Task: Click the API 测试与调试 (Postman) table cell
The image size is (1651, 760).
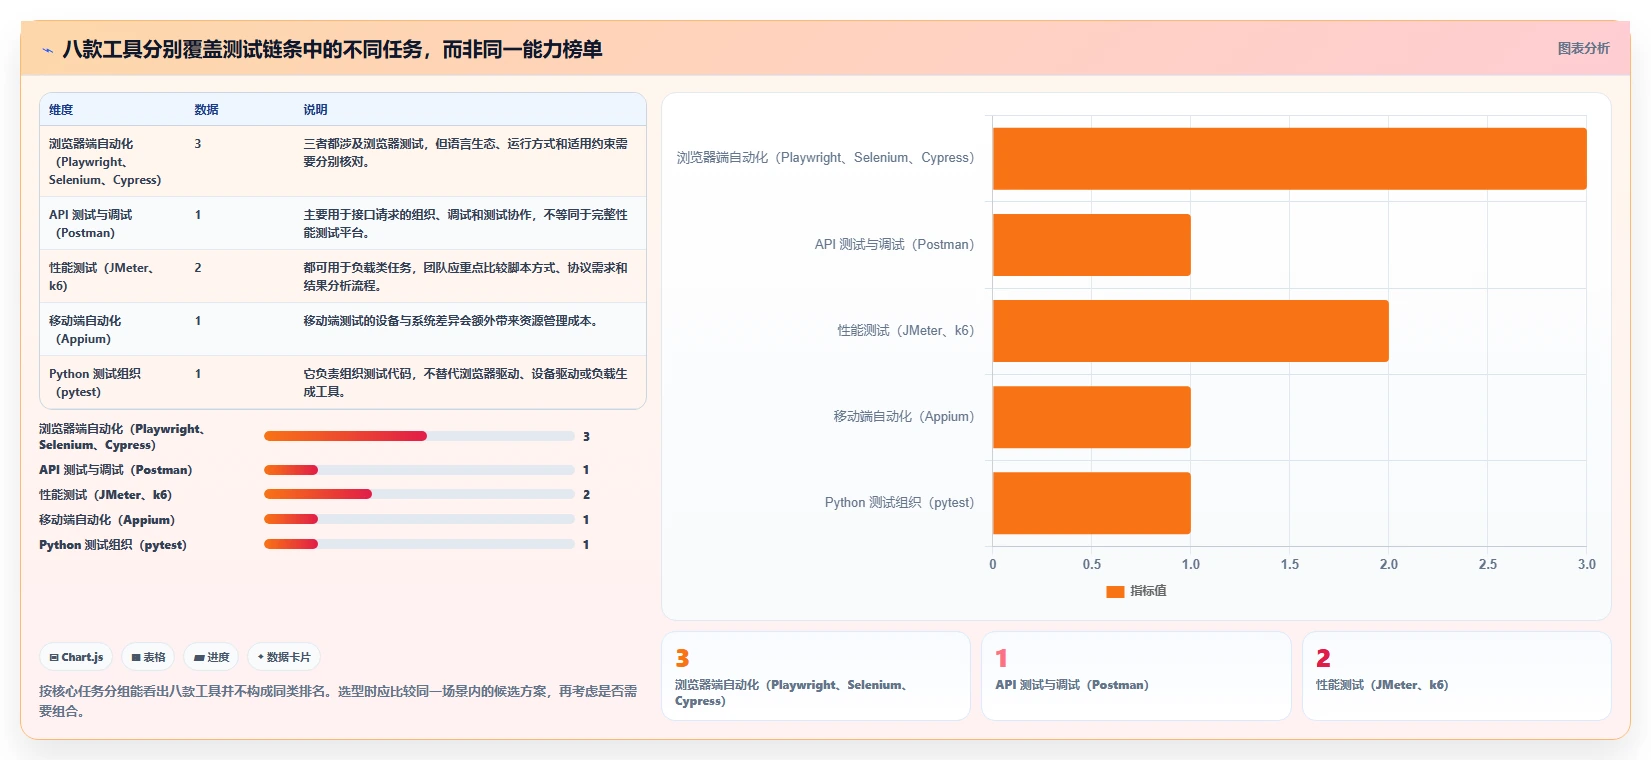Action: click(x=112, y=224)
